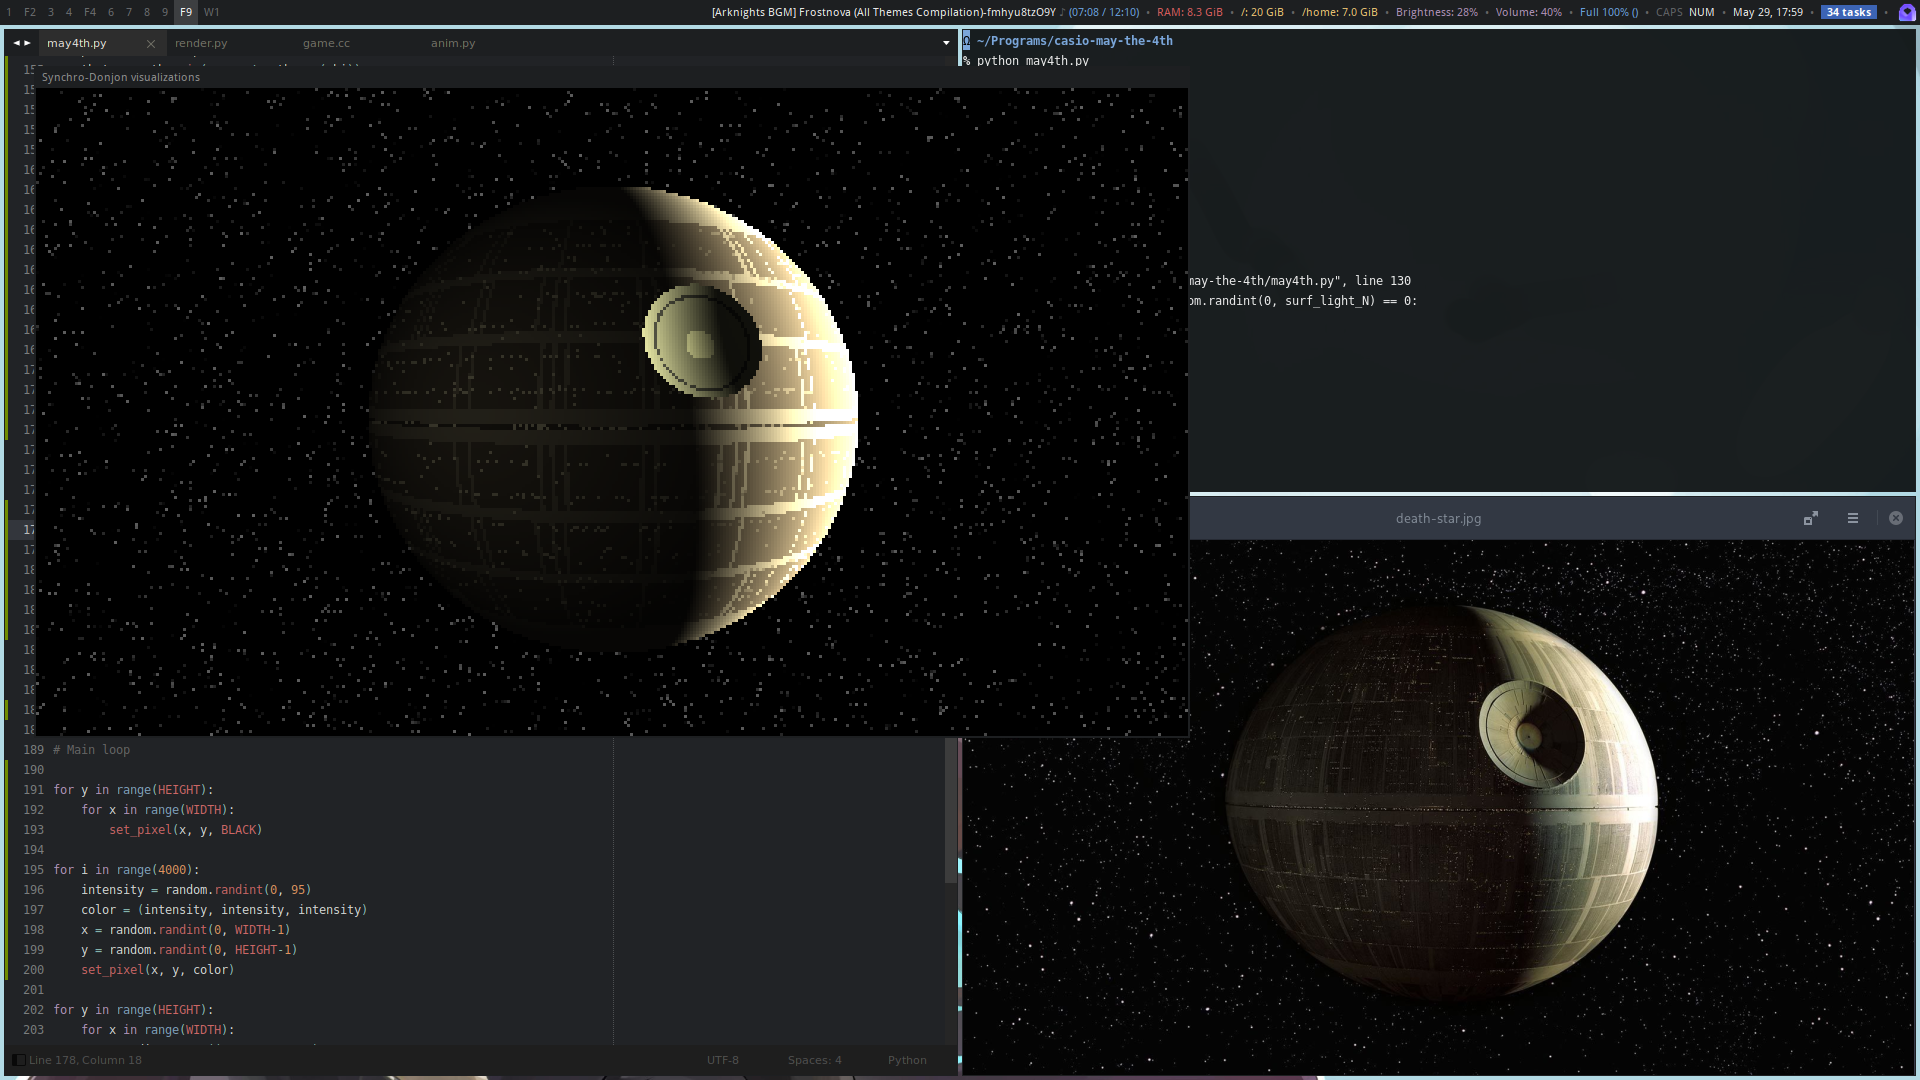Click the 34 tasks badge

(x=1849, y=12)
